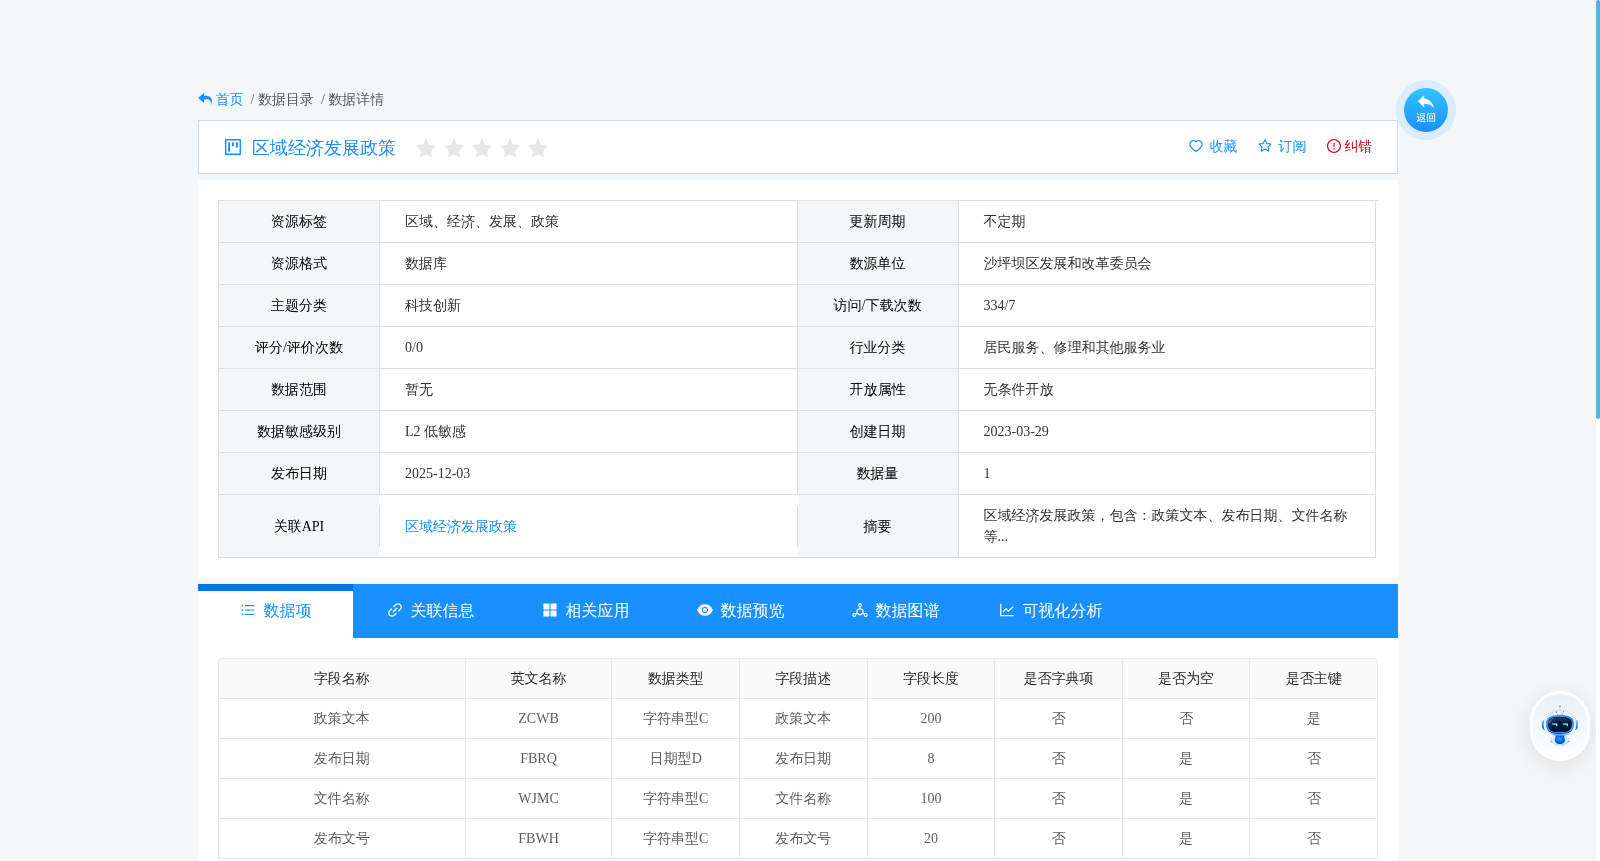Click the L2 低敏感 sensitivity value

coord(435,432)
